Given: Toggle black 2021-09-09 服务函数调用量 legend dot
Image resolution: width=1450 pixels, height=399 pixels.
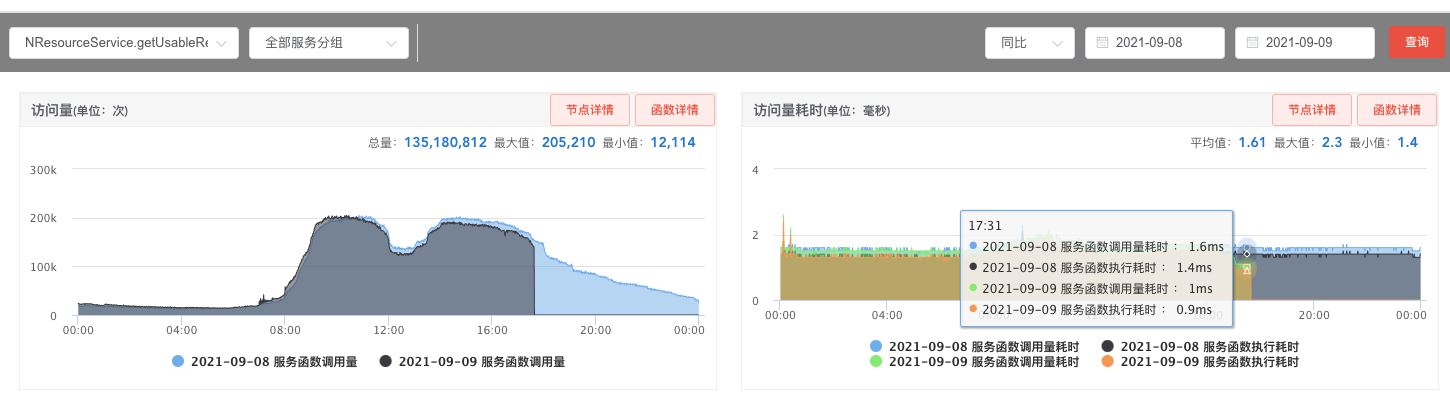Looking at the screenshot, I should pos(386,361).
